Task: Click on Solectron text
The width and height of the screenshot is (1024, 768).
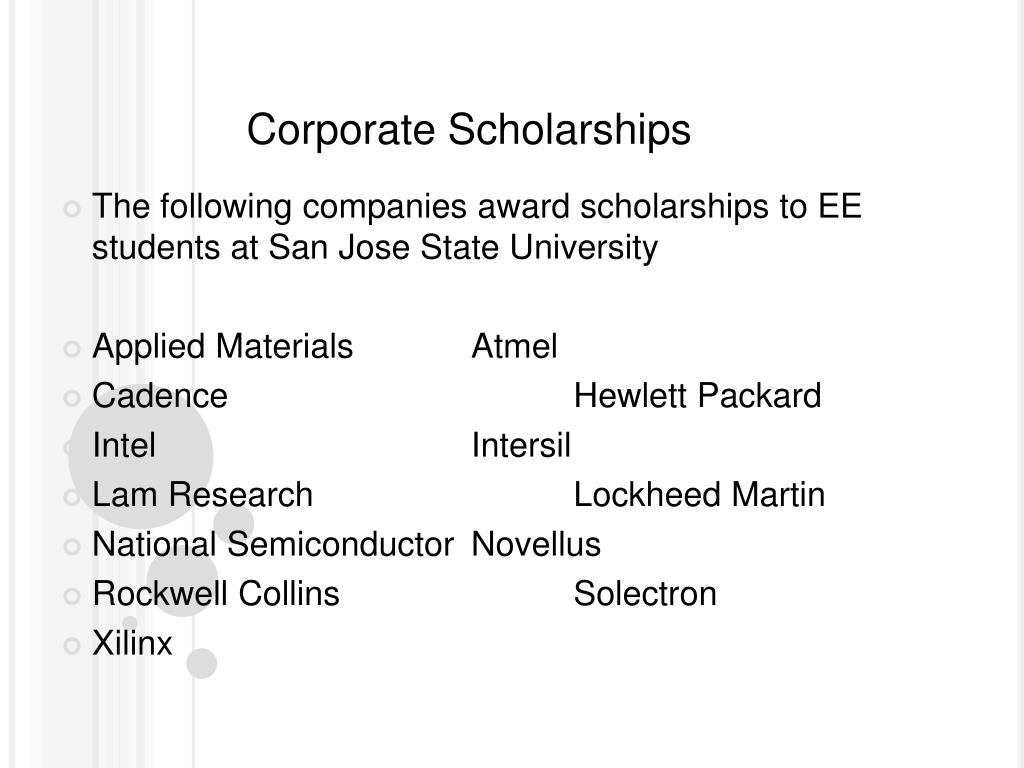Action: (645, 594)
